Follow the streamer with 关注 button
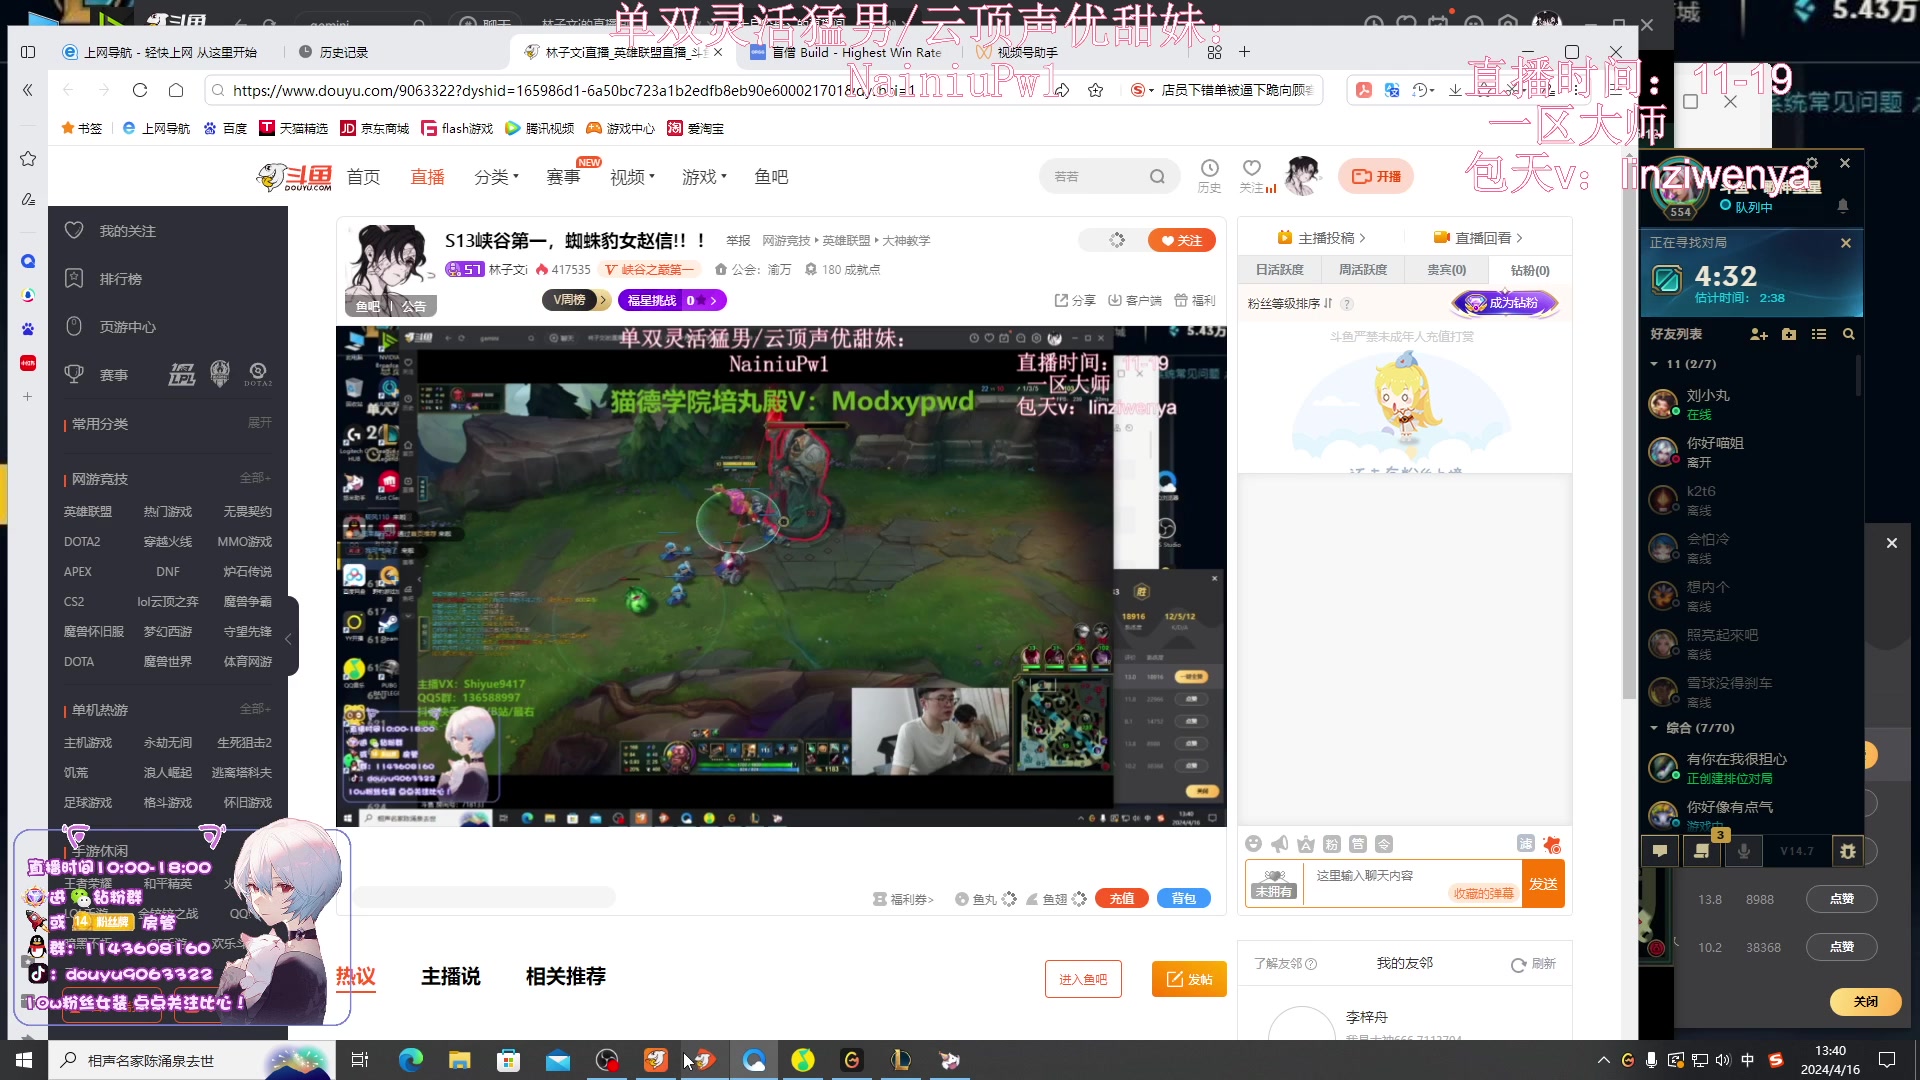The width and height of the screenshot is (1920, 1080). click(1182, 240)
